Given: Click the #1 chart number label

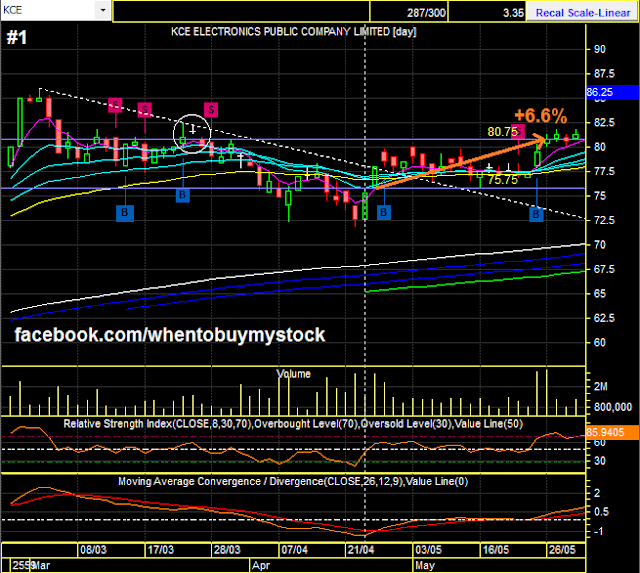Looking at the screenshot, I should click(x=17, y=38).
